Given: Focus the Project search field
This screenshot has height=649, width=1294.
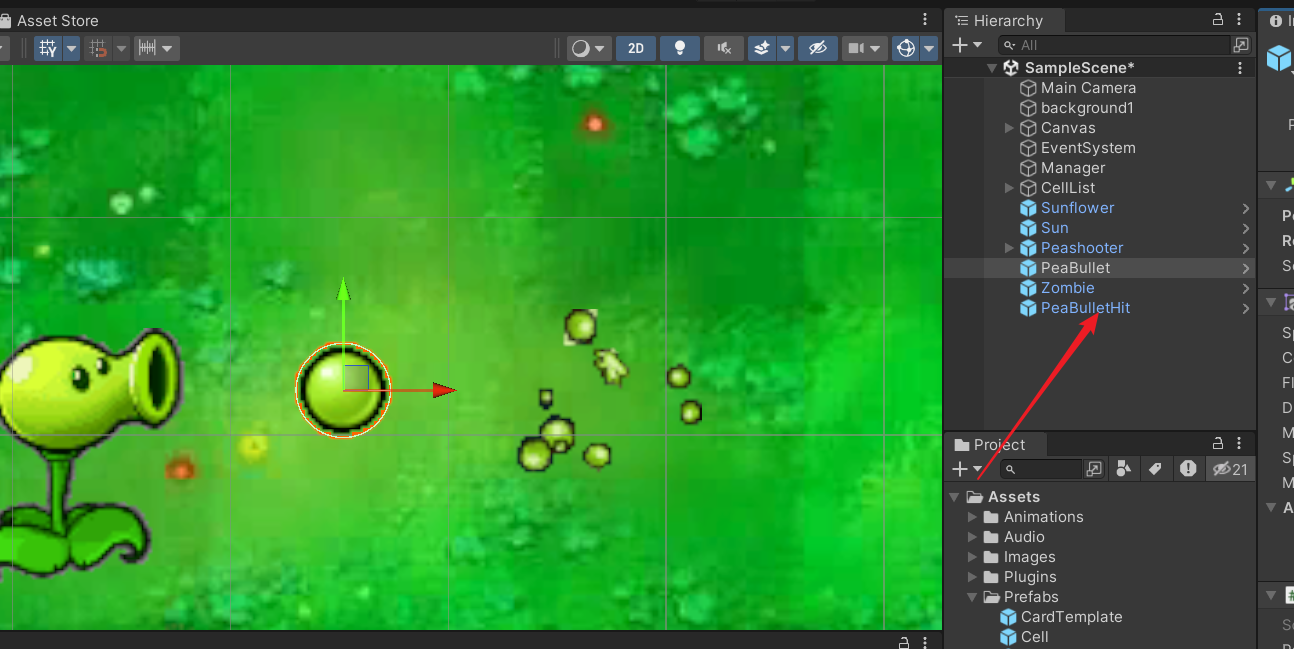Looking at the screenshot, I should pyautogui.click(x=1041, y=469).
